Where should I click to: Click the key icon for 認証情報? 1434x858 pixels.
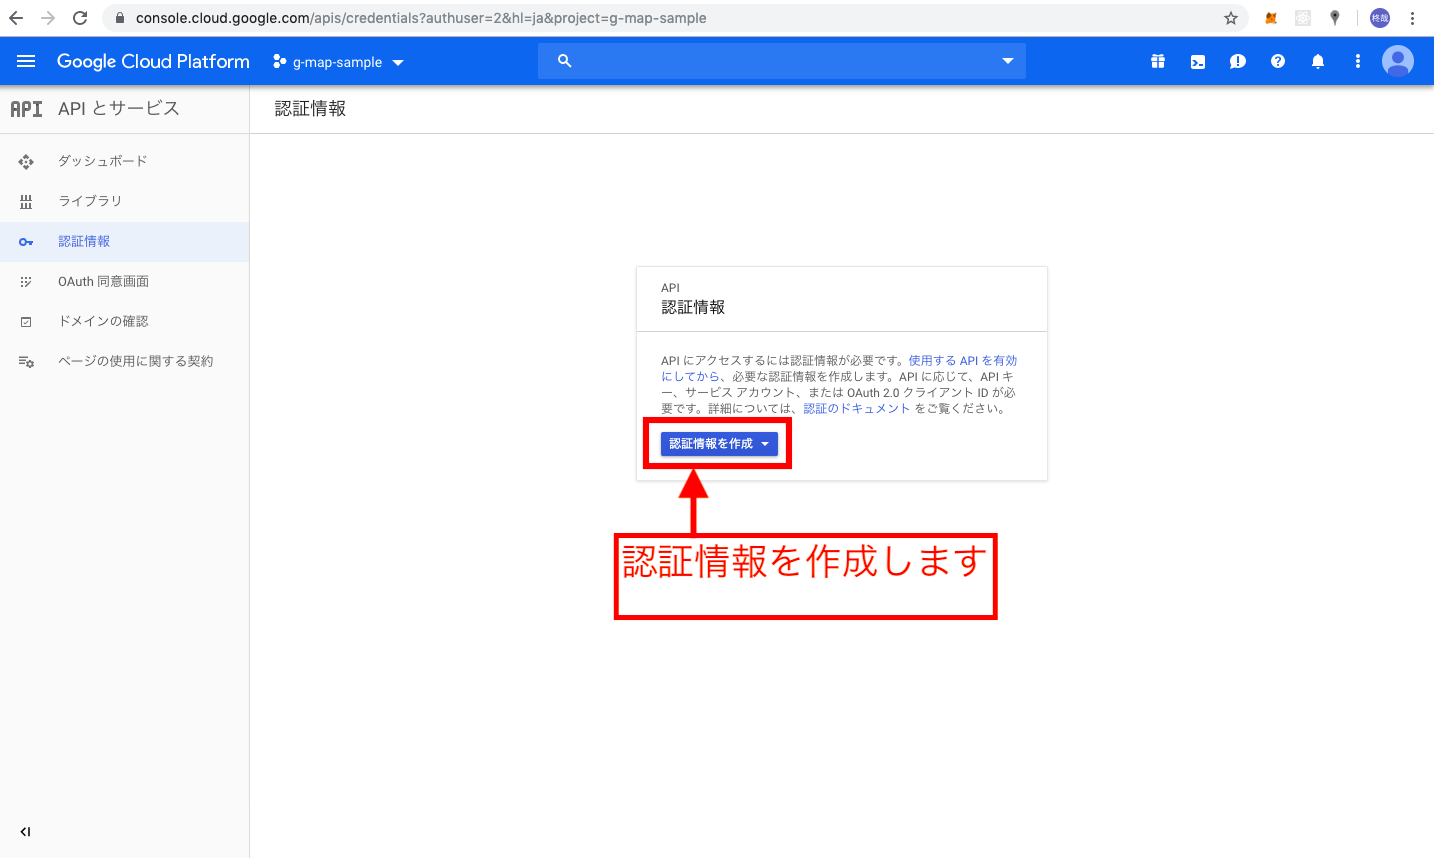26,241
